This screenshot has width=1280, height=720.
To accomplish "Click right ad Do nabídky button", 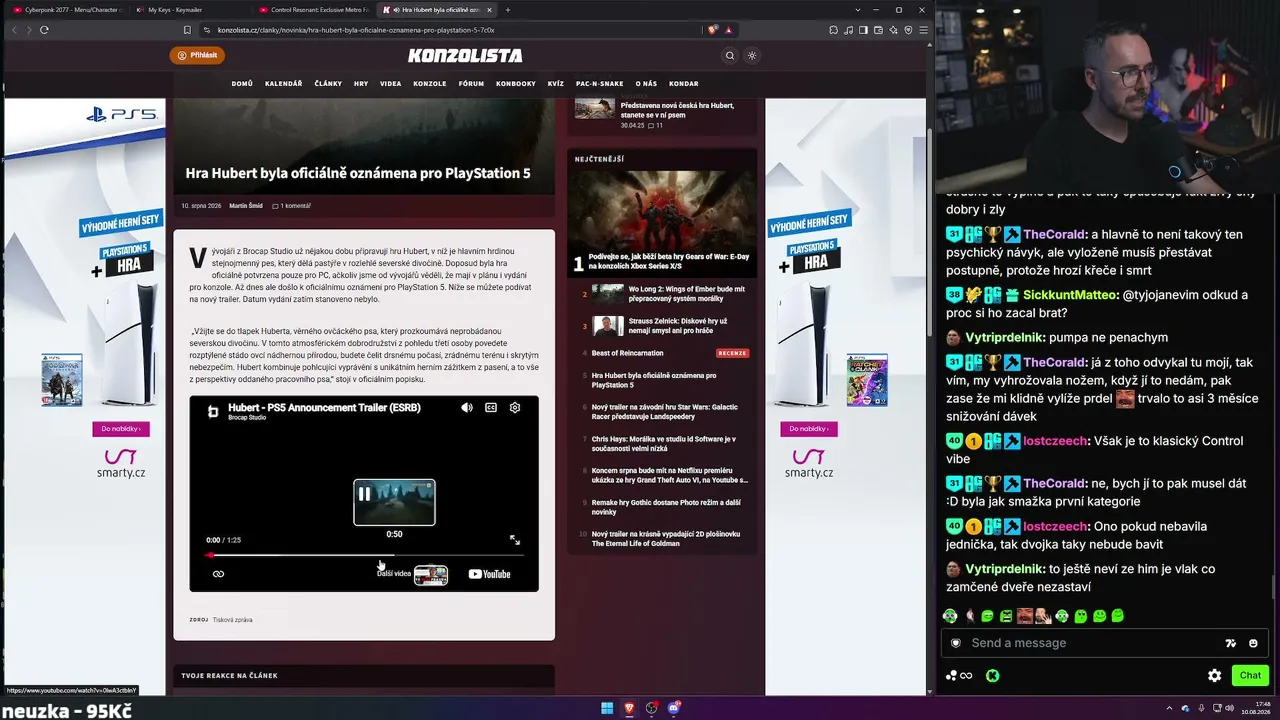I will click(809, 429).
